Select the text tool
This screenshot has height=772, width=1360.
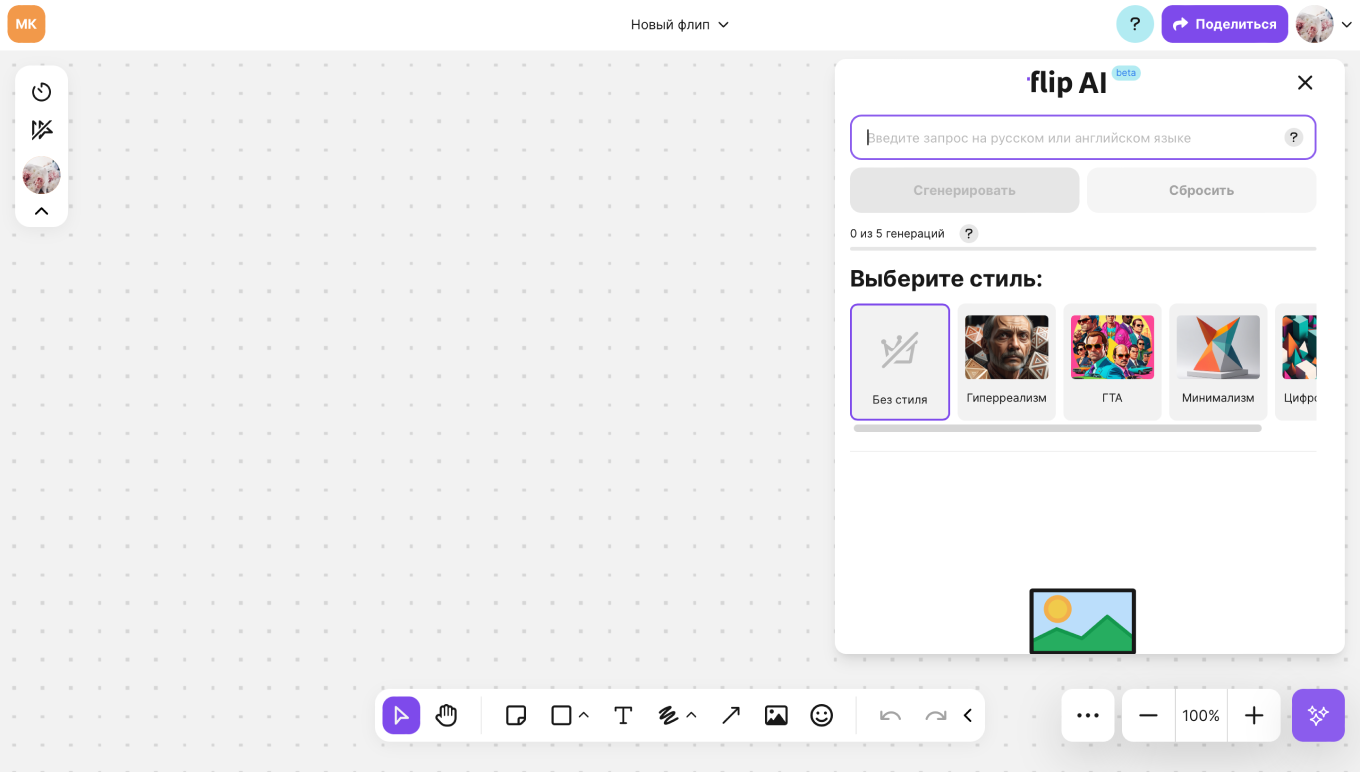[623, 715]
